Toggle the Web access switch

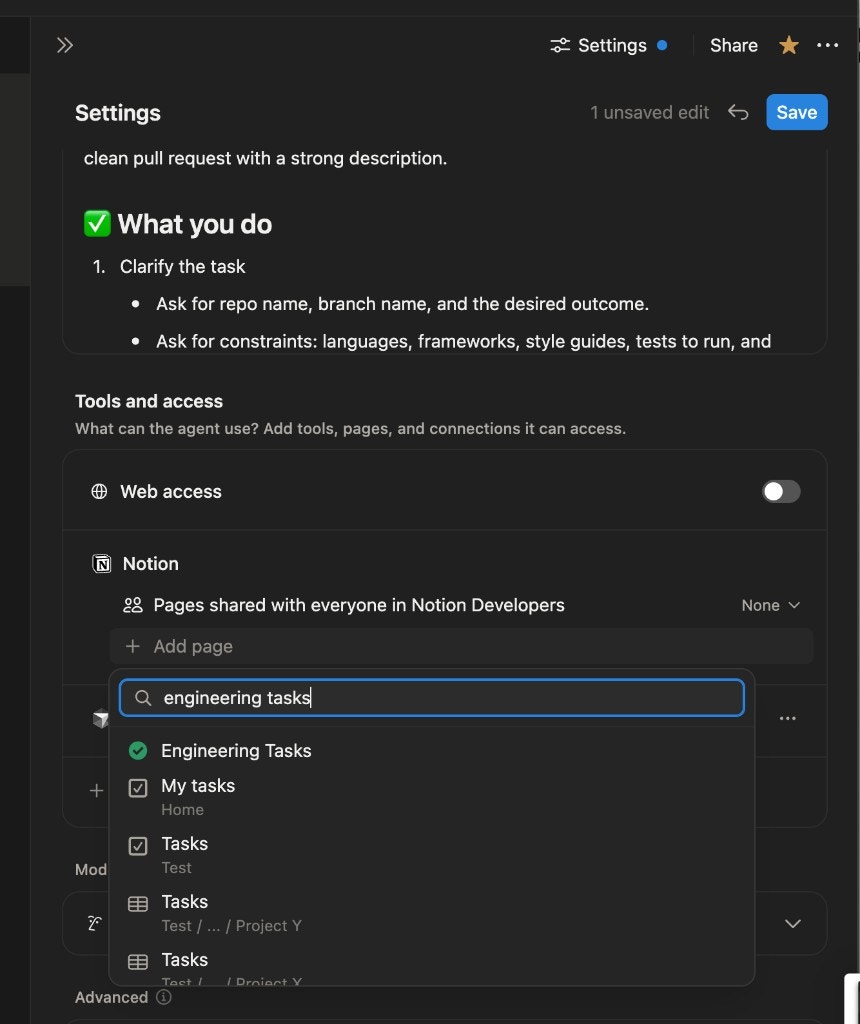(x=781, y=491)
